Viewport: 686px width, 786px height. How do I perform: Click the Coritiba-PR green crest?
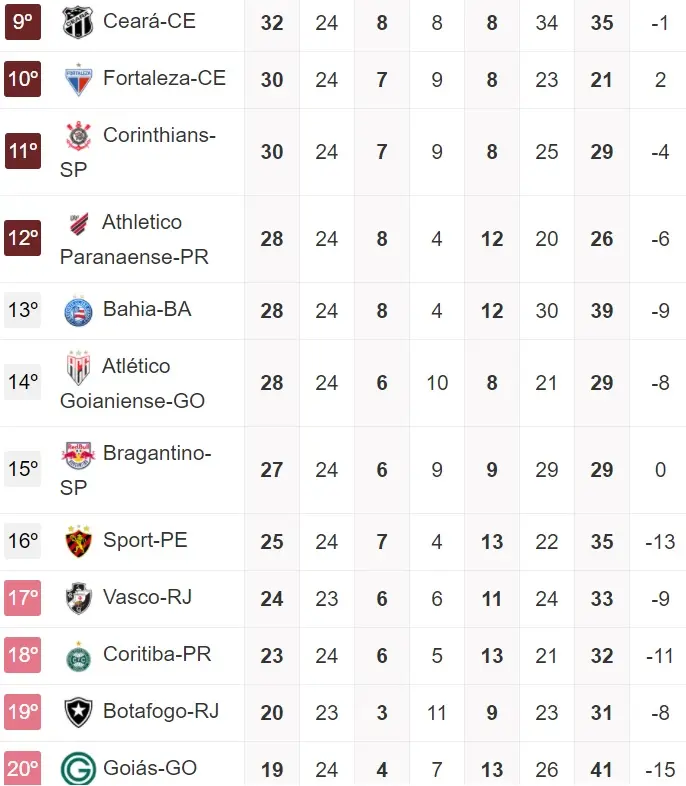pos(78,655)
